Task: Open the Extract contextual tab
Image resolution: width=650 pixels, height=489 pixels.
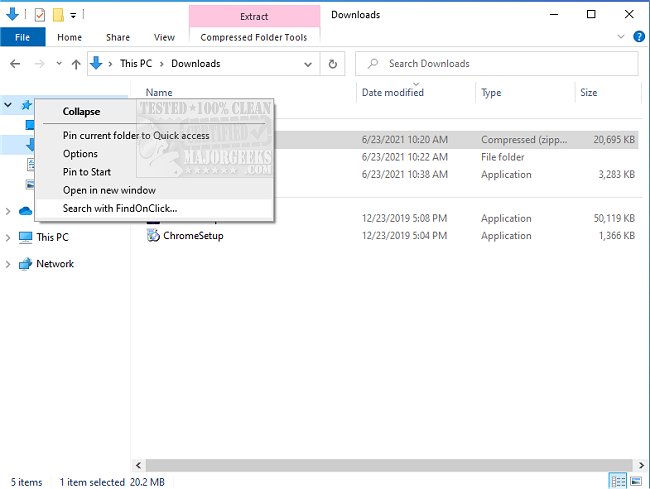Action: (x=254, y=16)
